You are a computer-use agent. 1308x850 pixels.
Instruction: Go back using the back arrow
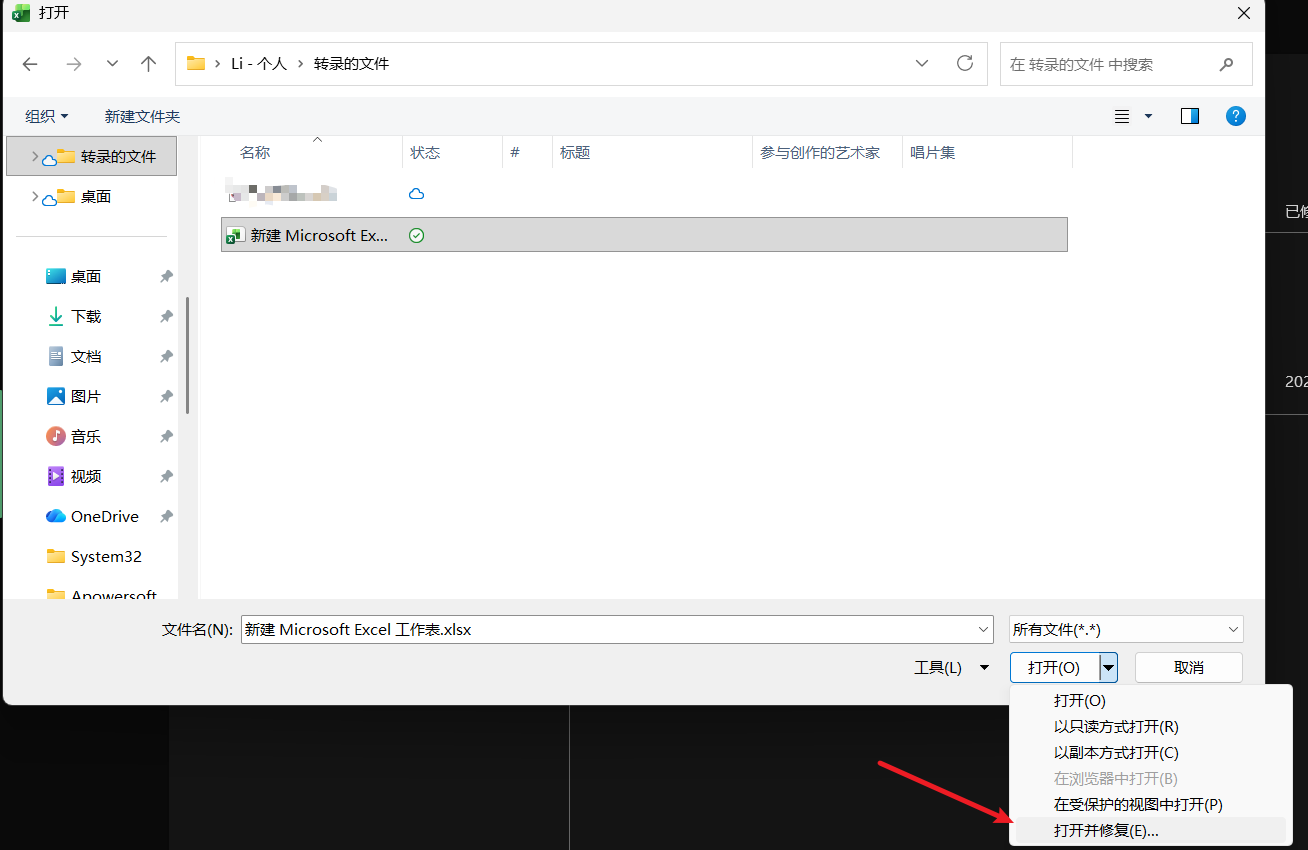30,64
